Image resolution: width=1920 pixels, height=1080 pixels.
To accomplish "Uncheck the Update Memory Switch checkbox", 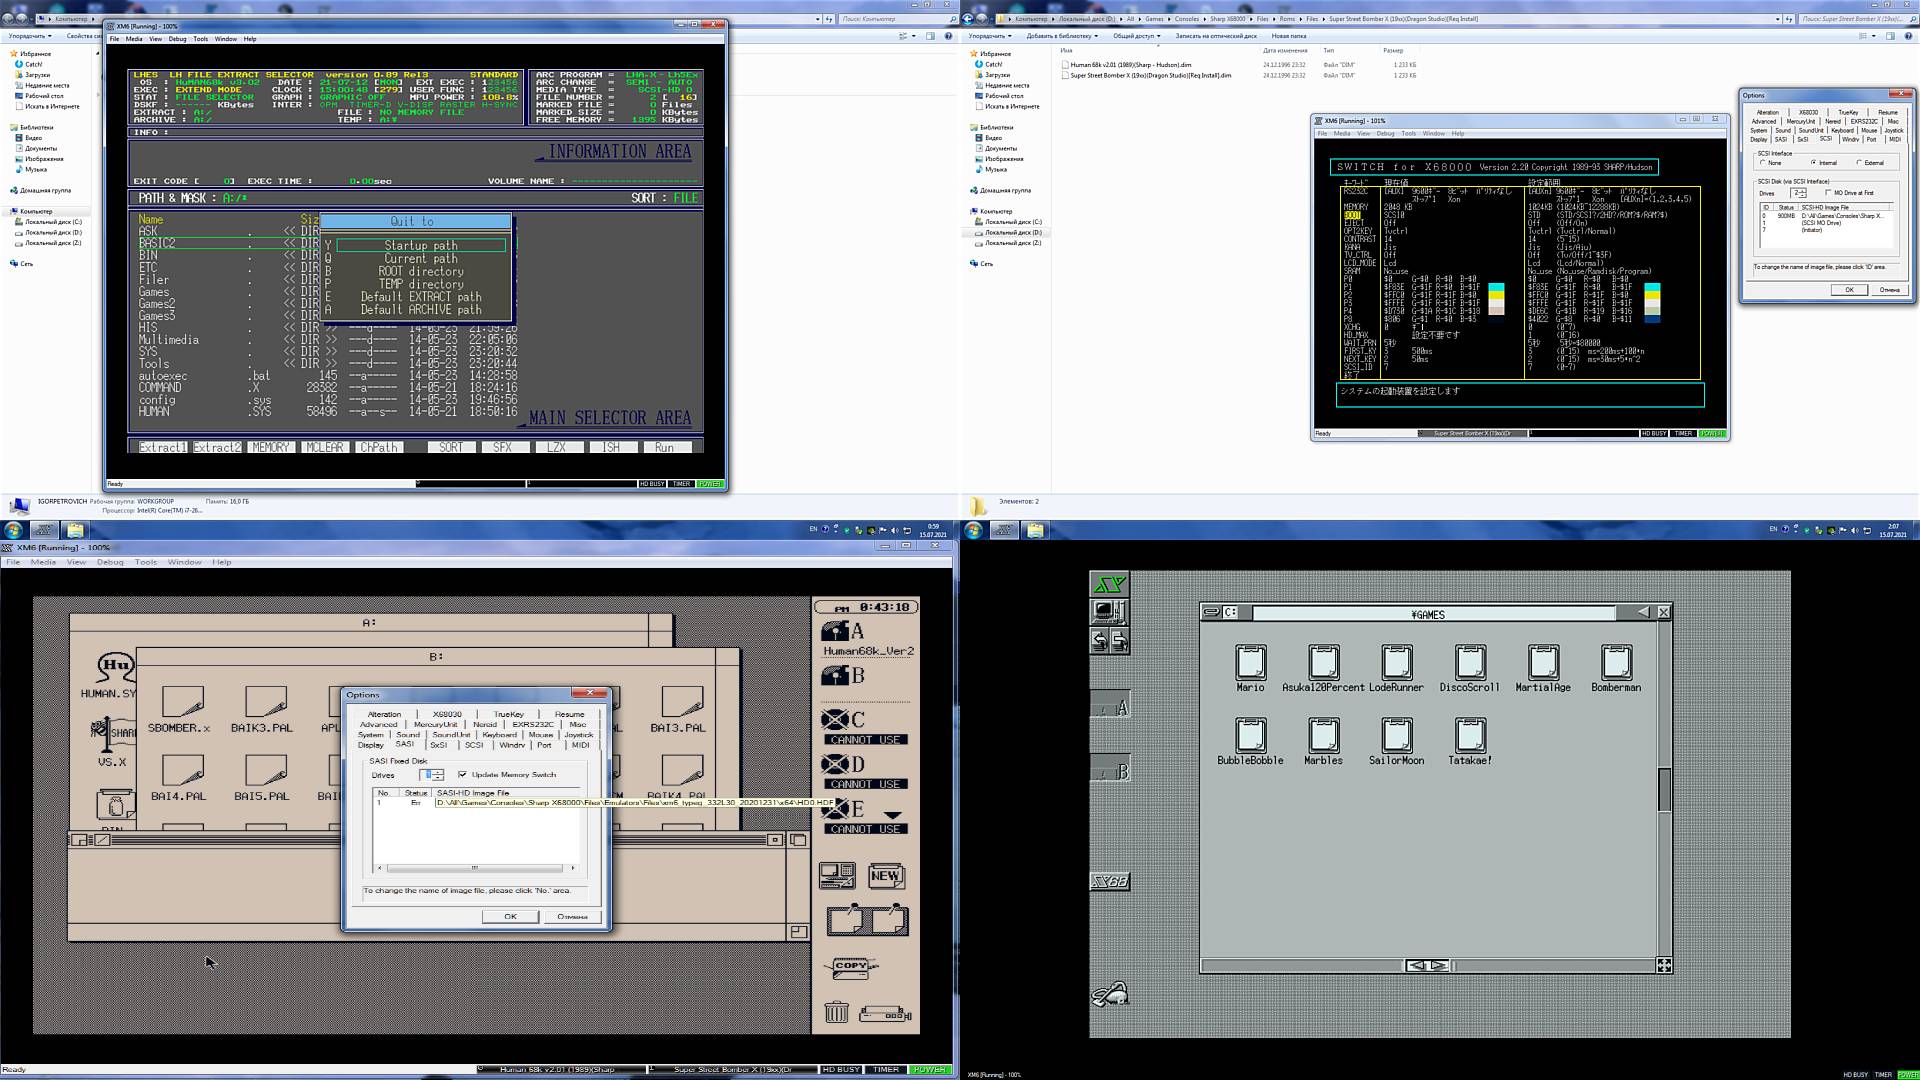I will 462,775.
